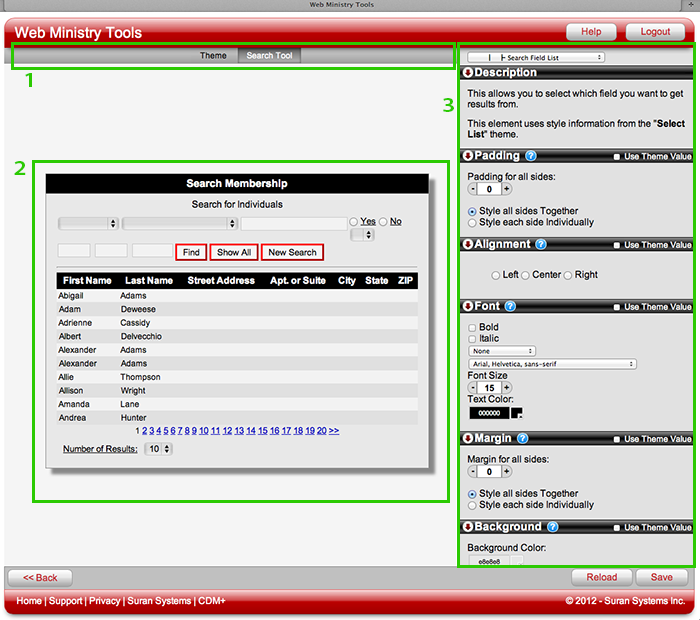Screen dimensions: 700x620
Task: Check Use Theme Value for Padding
Action: click(x=618, y=157)
